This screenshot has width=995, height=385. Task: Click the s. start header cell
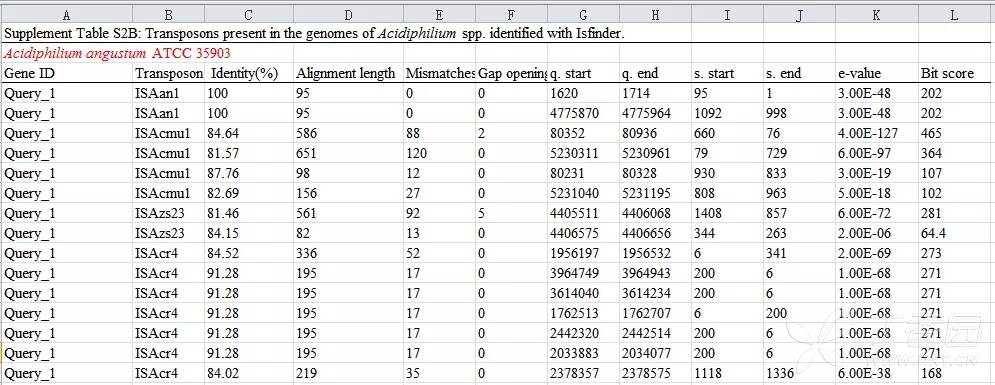click(x=727, y=73)
